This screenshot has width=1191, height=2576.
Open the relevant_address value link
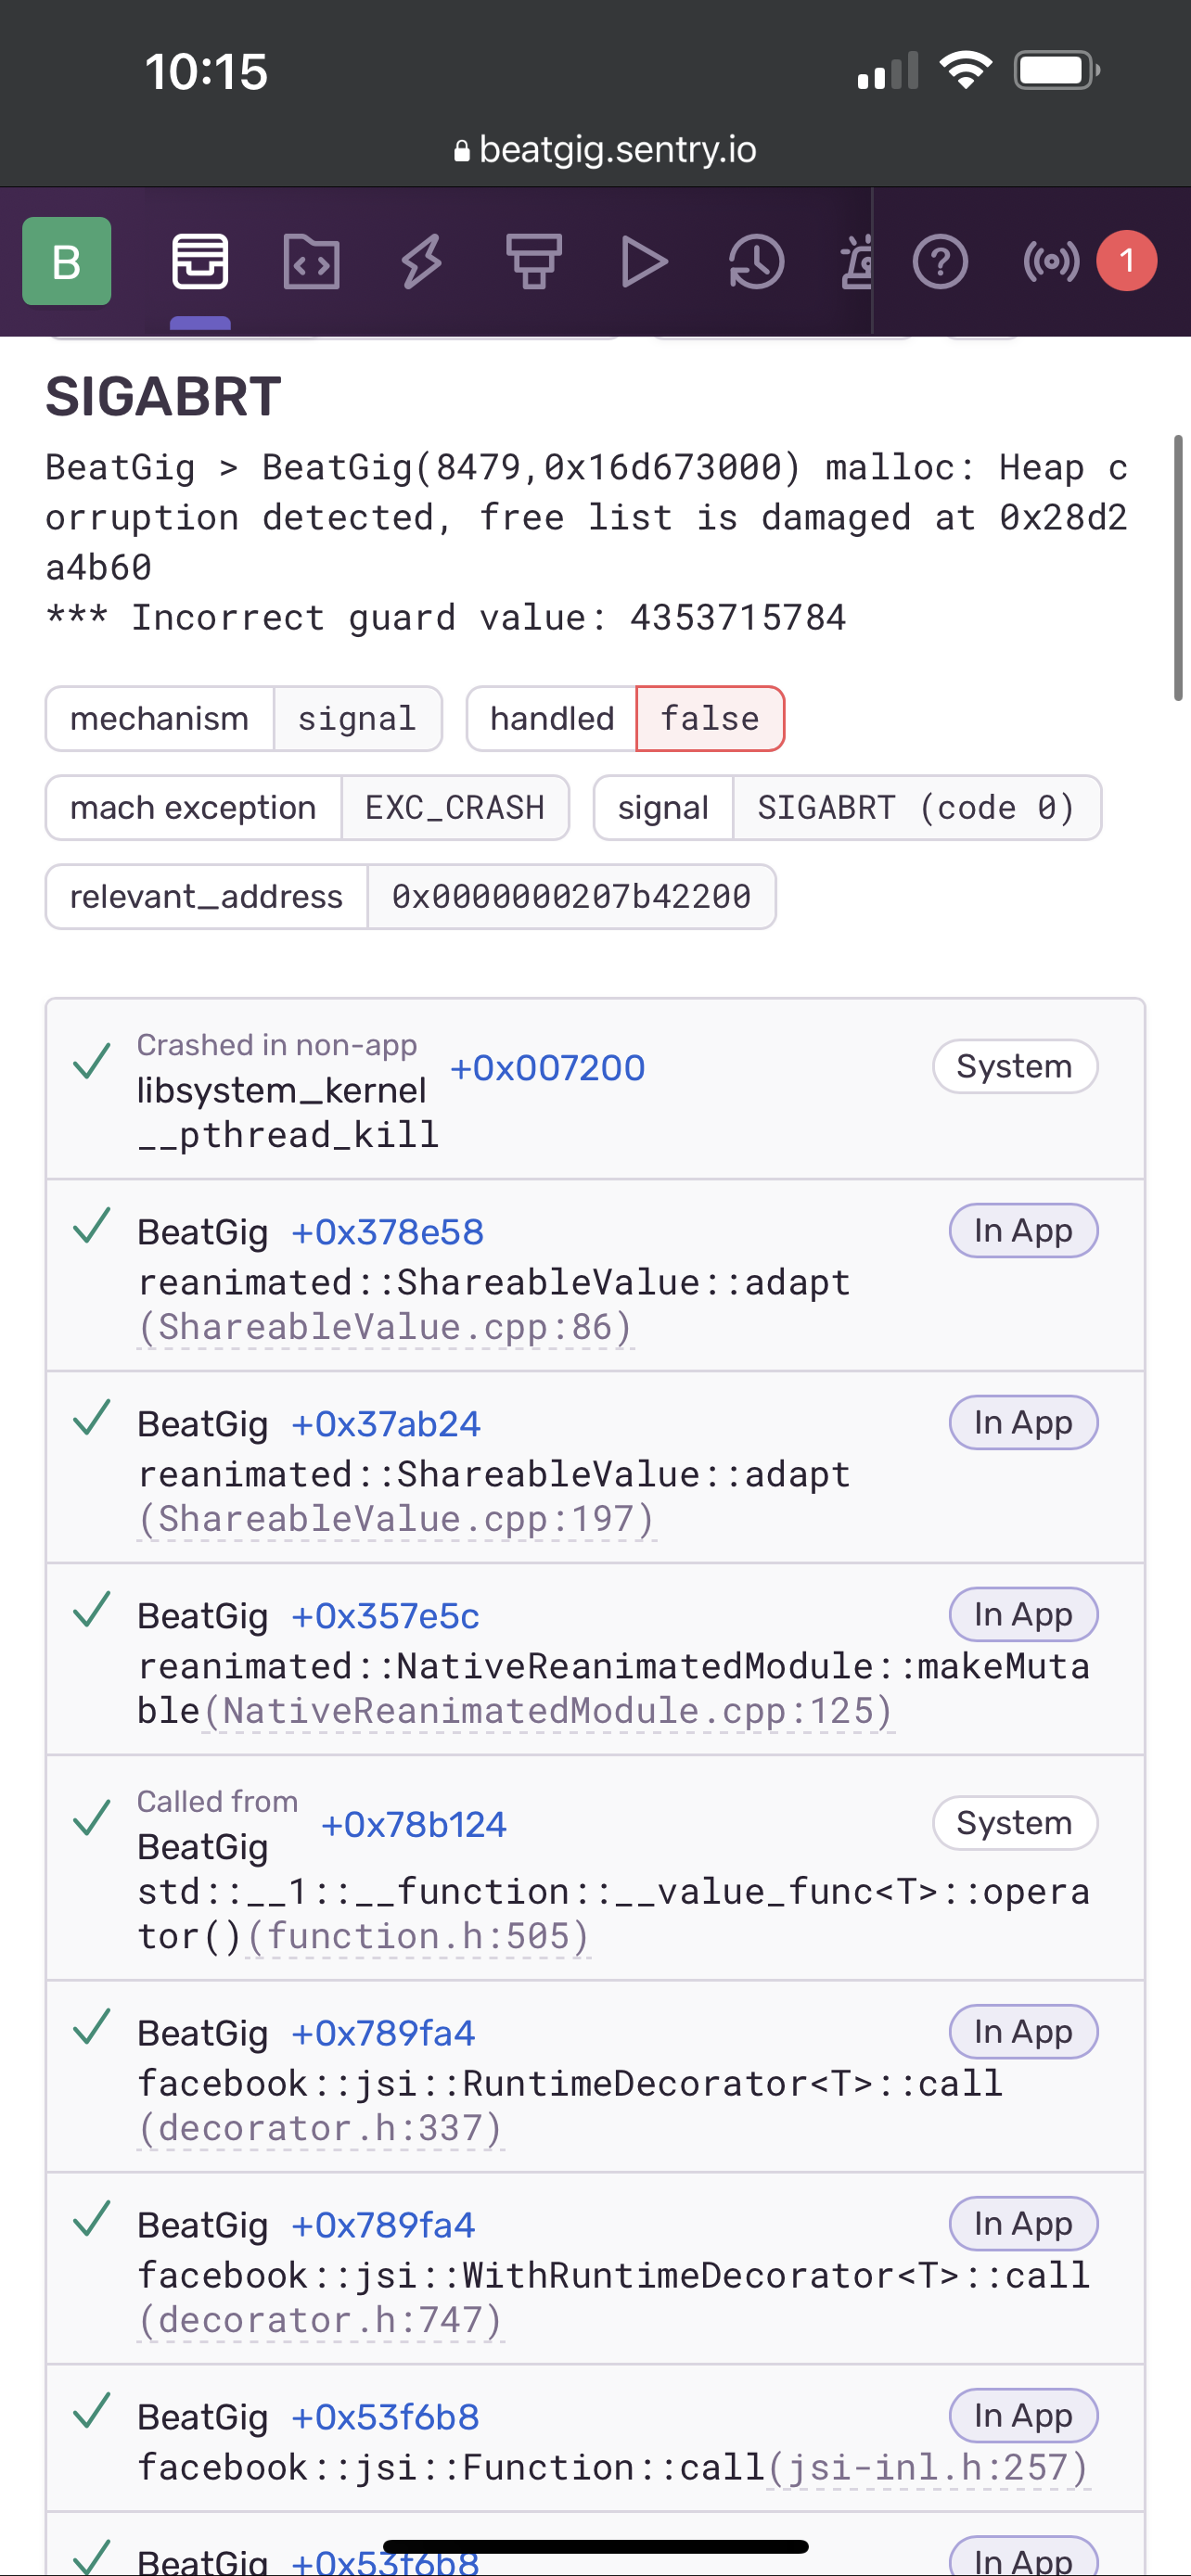pyautogui.click(x=572, y=896)
